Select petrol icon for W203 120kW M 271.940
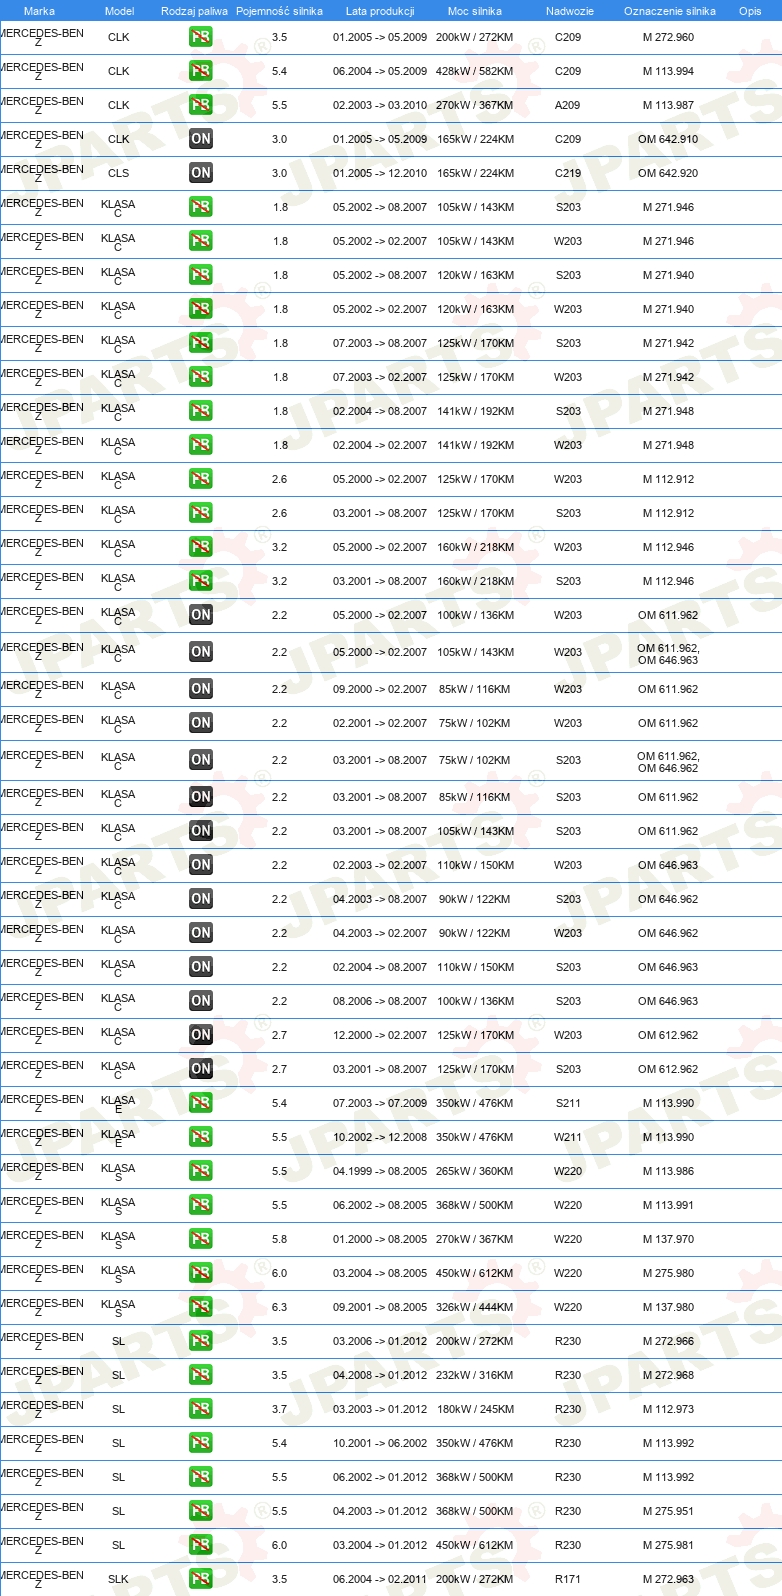Image resolution: width=782 pixels, height=1596 pixels. click(201, 309)
